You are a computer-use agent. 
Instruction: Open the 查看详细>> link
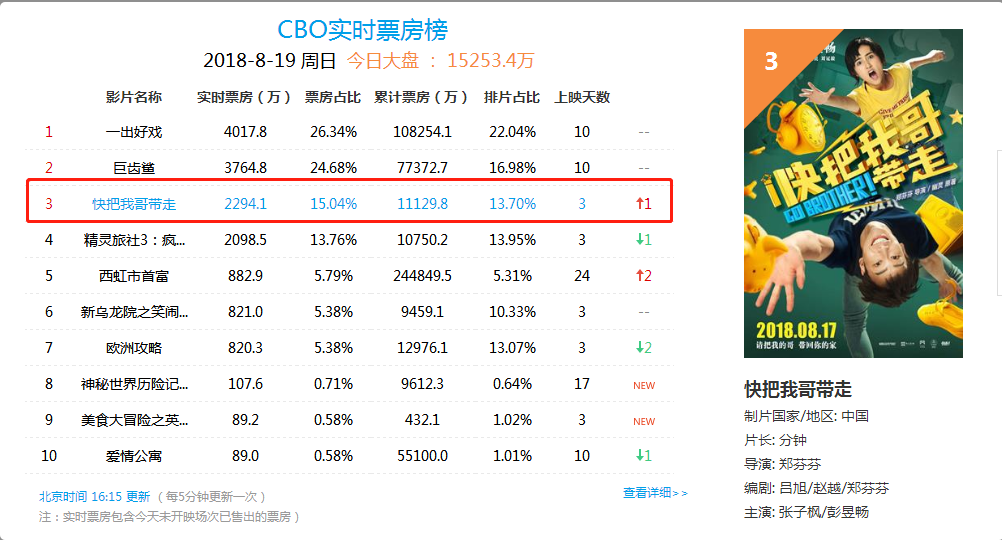[x=655, y=493]
